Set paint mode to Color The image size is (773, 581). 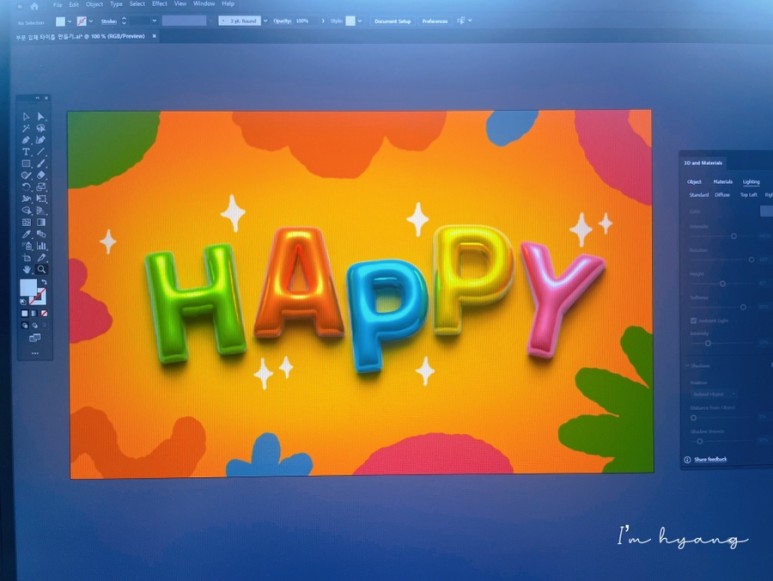[24, 313]
